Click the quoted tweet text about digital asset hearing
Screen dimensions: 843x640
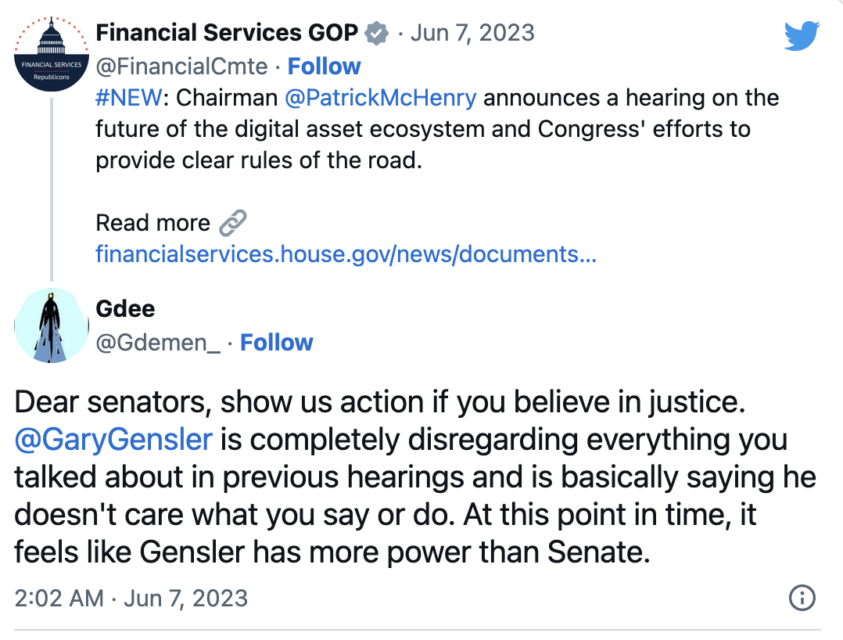pyautogui.click(x=437, y=129)
